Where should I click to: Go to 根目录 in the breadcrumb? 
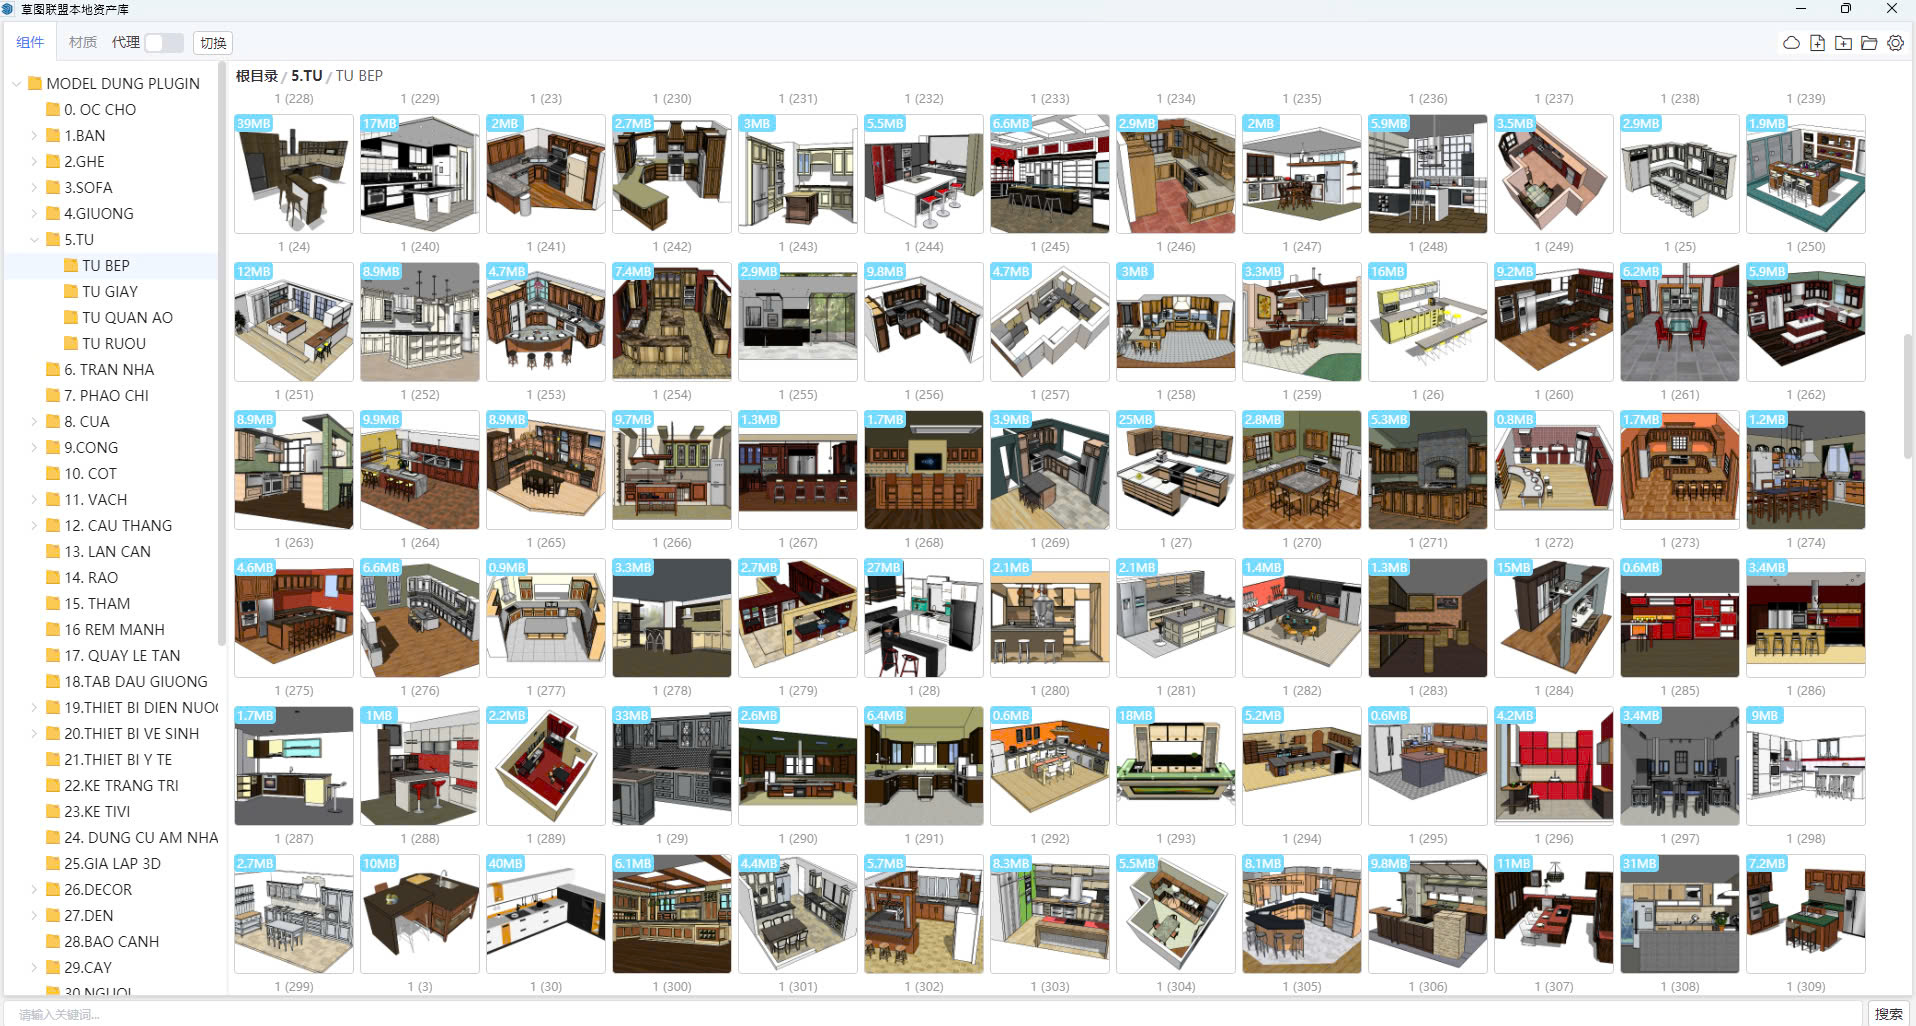[x=256, y=76]
